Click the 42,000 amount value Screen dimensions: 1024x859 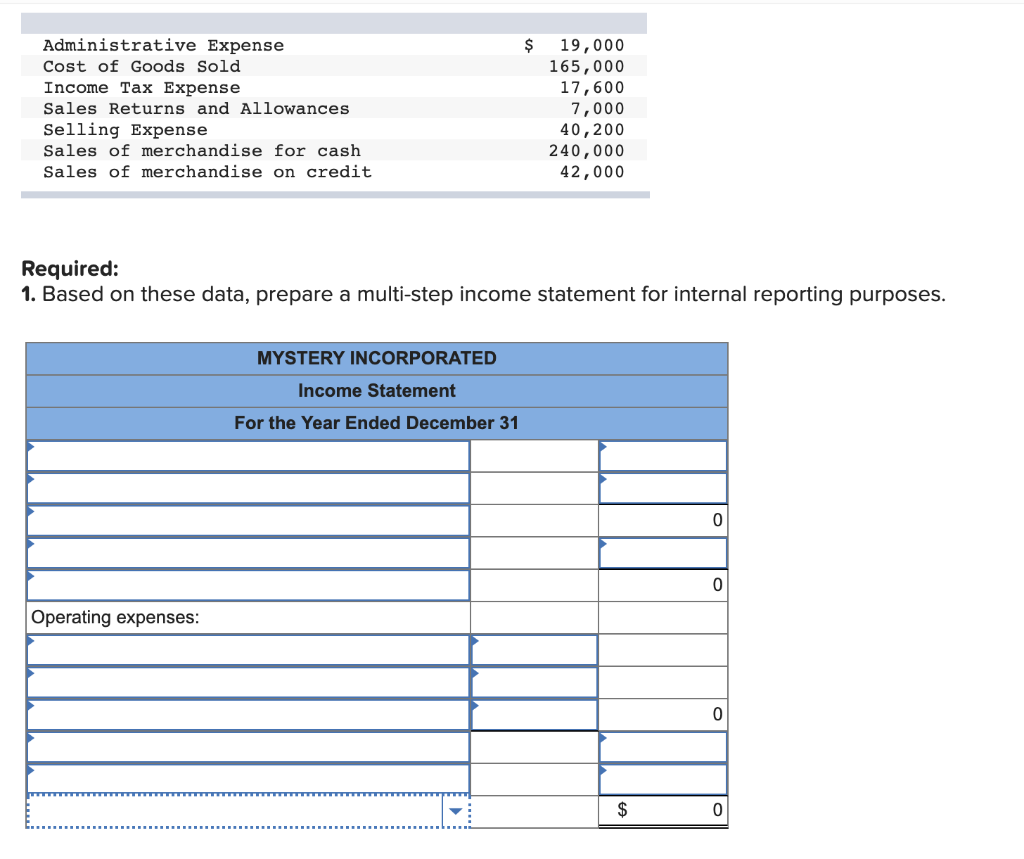[592, 172]
